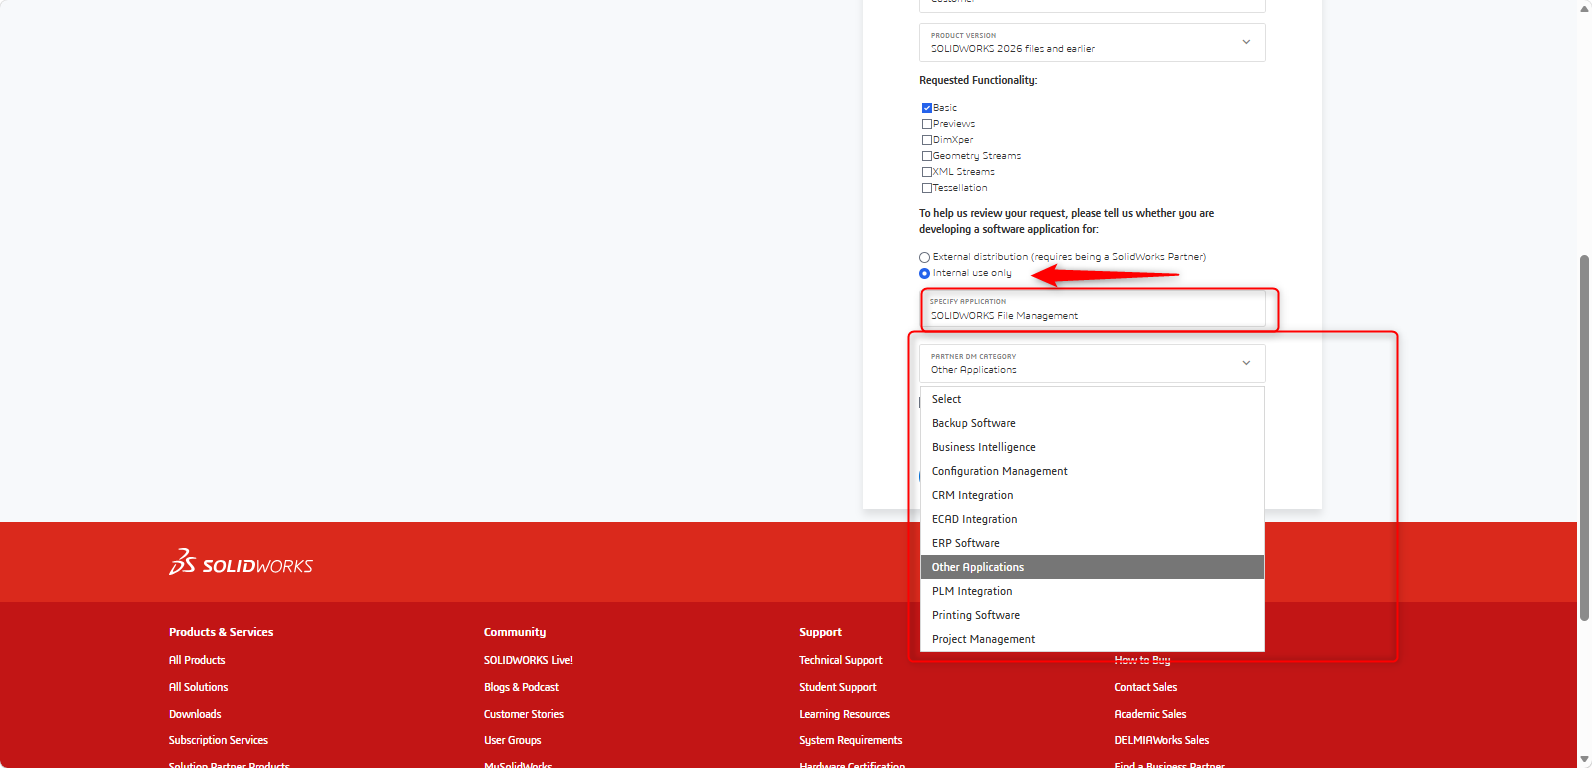Go to Academic Sales link
The width and height of the screenshot is (1592, 768).
(1150, 714)
